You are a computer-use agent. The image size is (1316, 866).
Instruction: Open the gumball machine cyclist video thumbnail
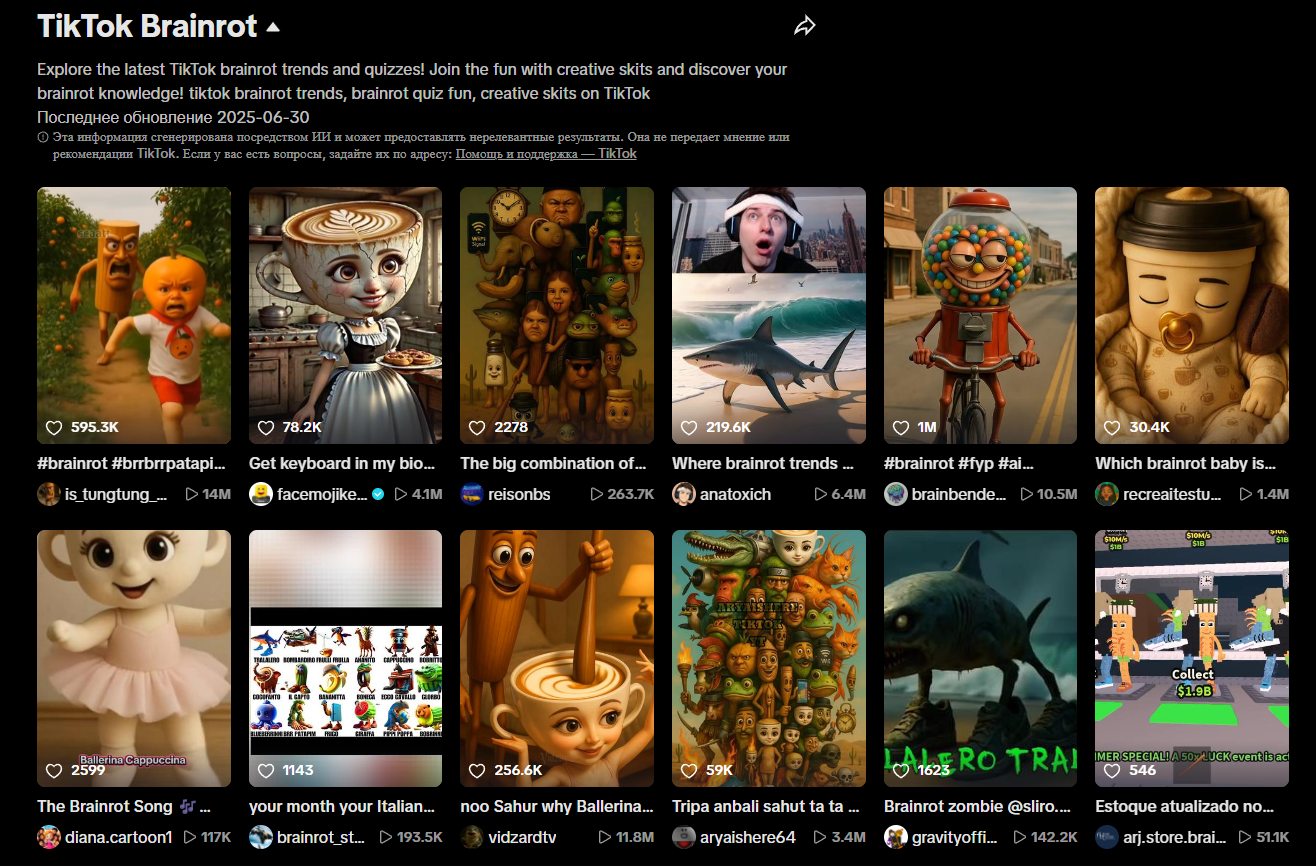[x=980, y=315]
